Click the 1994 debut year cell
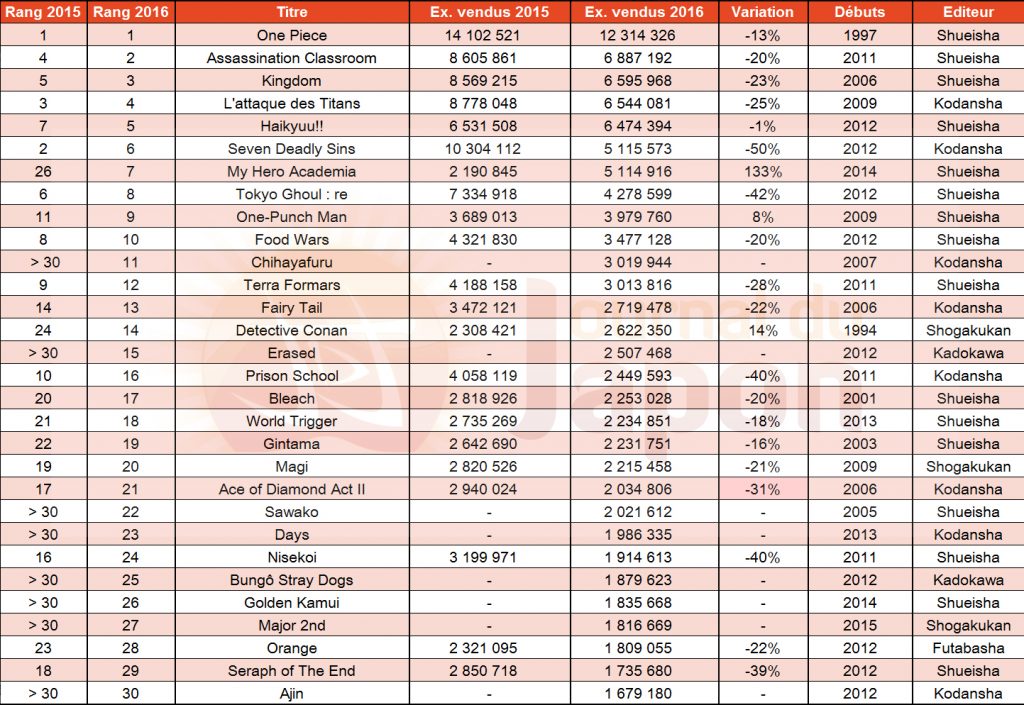 [x=859, y=330]
